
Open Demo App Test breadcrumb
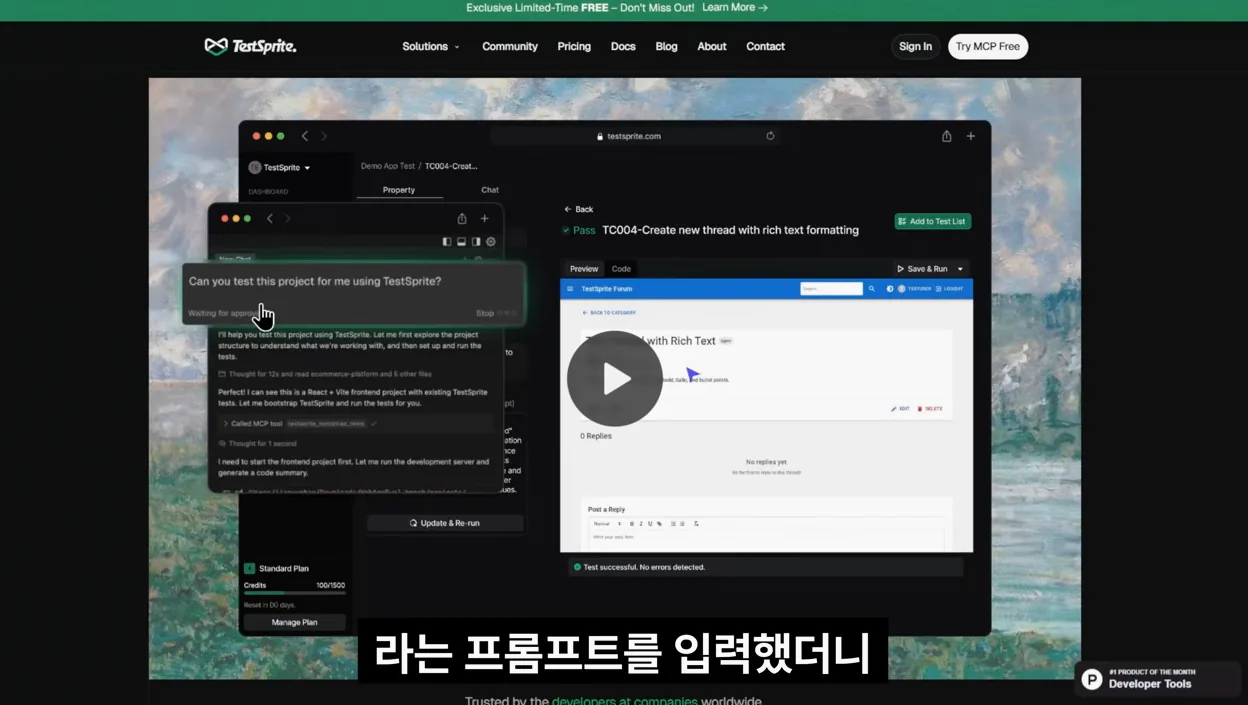pyautogui.click(x=387, y=166)
